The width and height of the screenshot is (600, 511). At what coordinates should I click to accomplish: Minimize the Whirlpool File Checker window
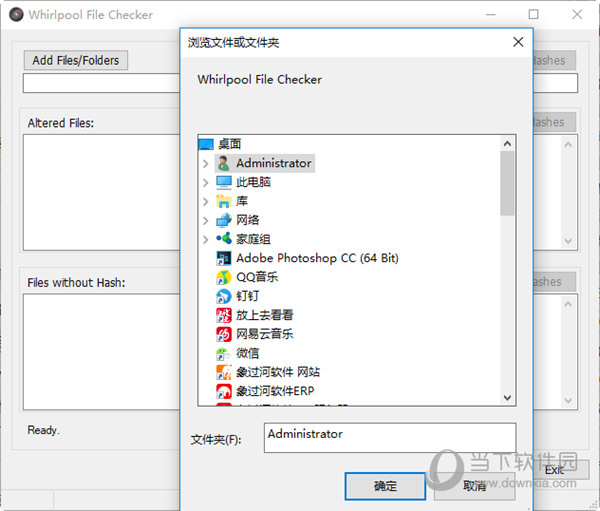coord(491,15)
